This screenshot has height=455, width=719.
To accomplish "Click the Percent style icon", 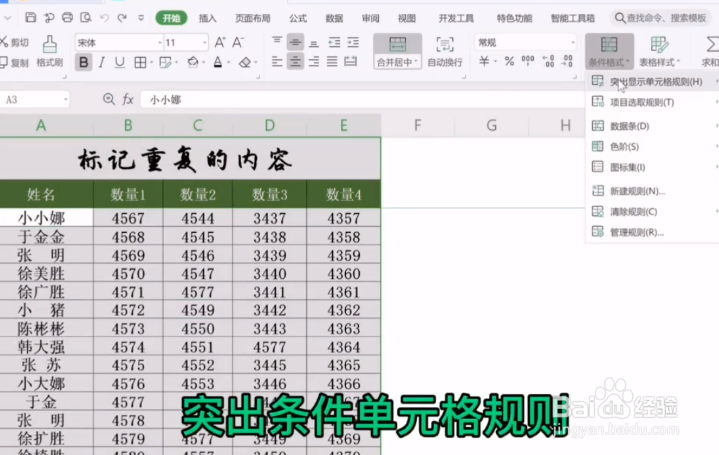I will [x=509, y=61].
